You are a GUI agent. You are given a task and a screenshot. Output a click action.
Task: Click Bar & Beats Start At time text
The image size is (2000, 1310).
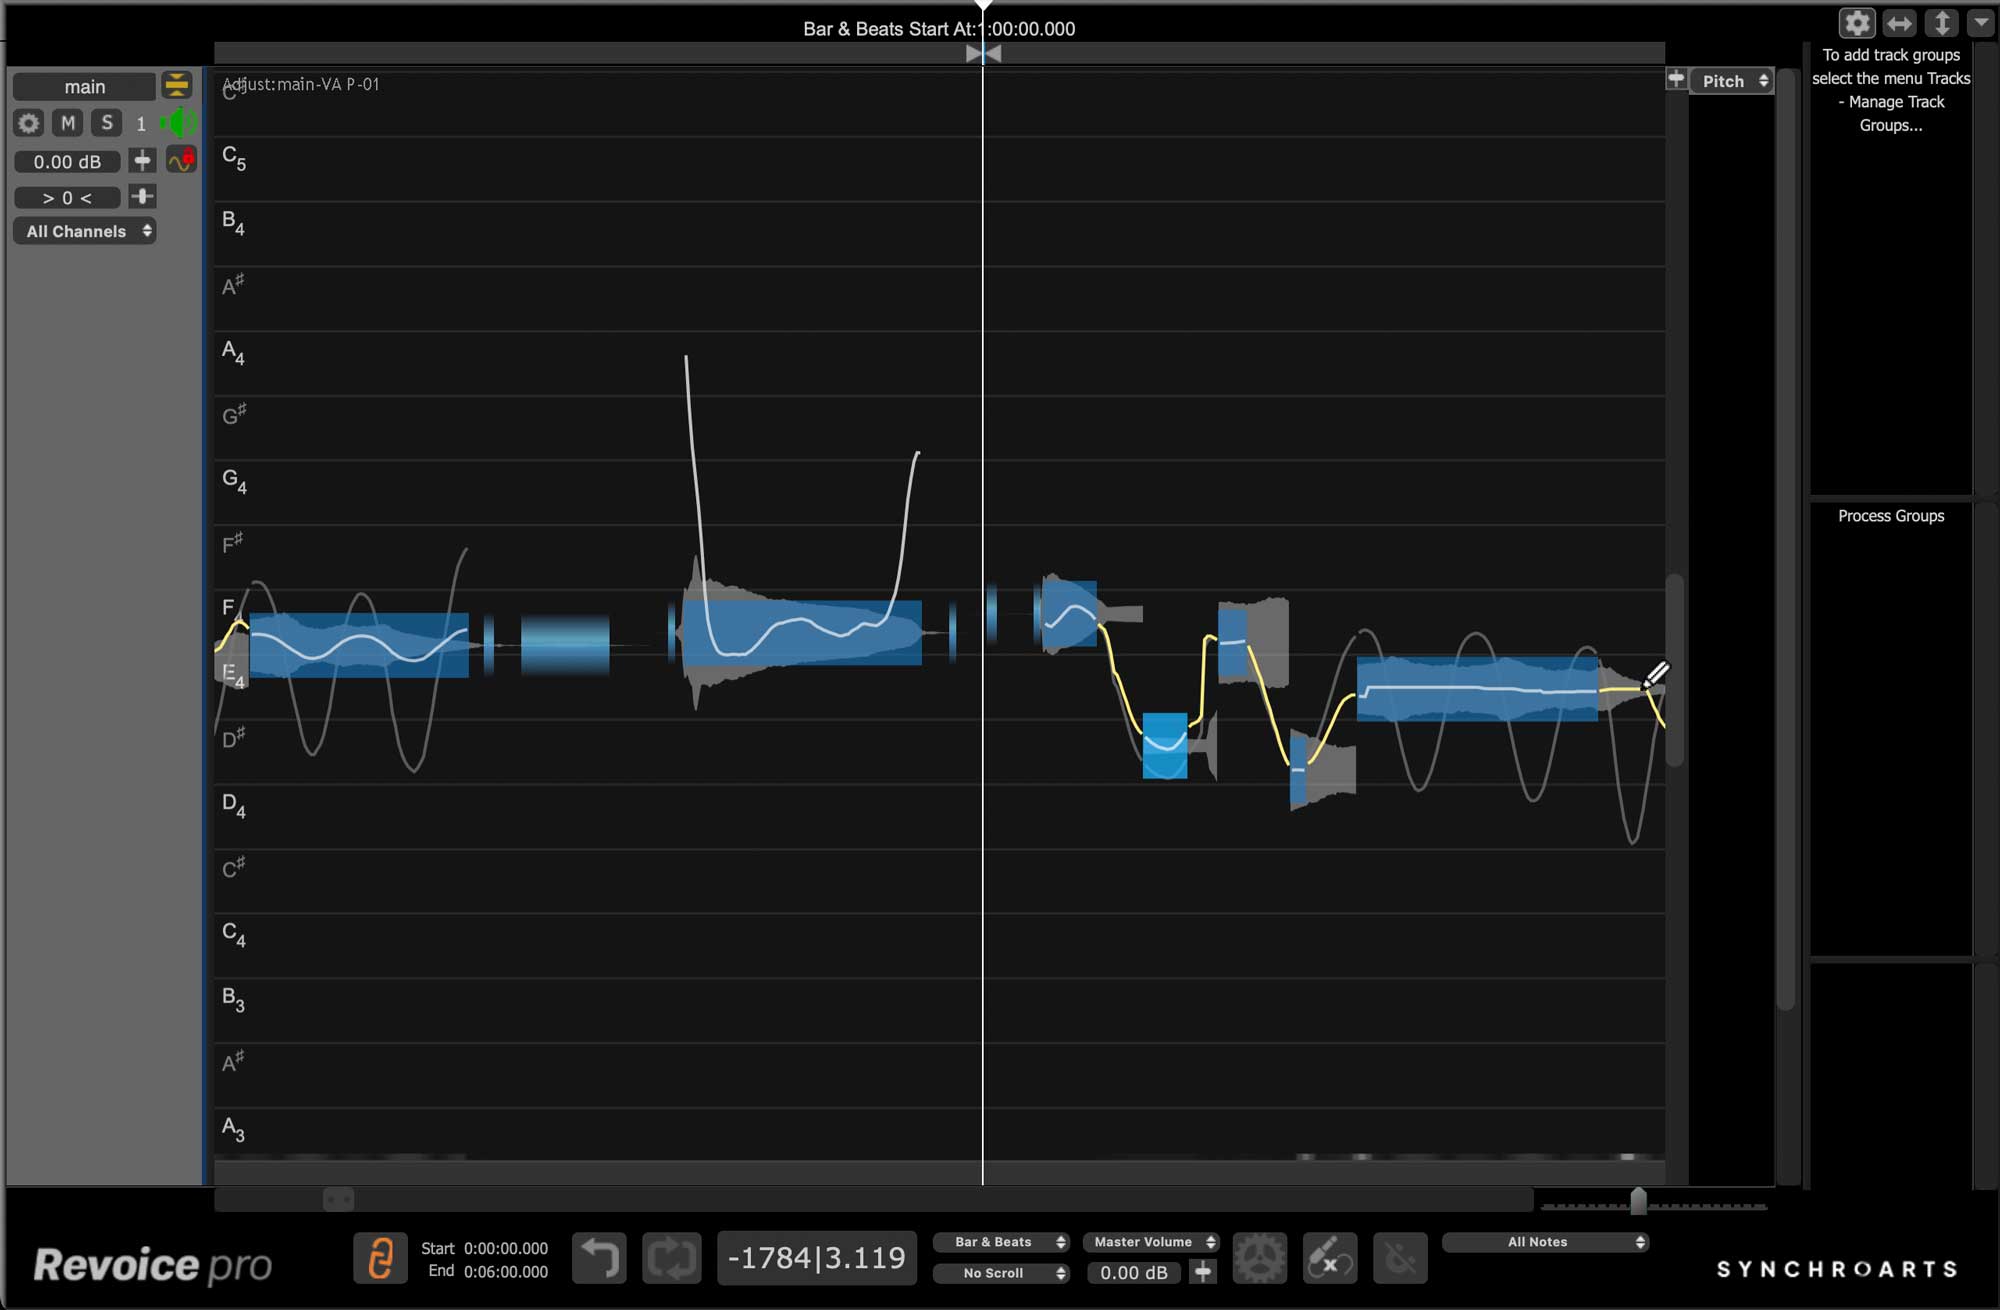(939, 29)
